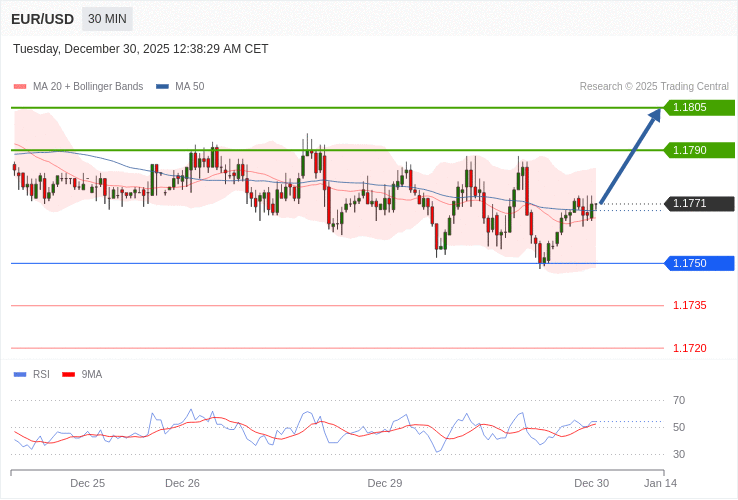This screenshot has height=500, width=738.
Task: Select the Dec 26 date label
Action: point(182,483)
